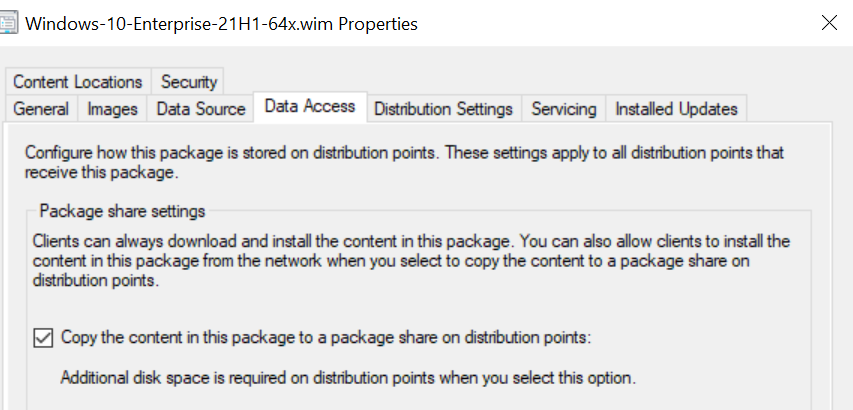Click blank tab strip area right of Security
Viewport: 853px width, 410px height.
point(522,82)
